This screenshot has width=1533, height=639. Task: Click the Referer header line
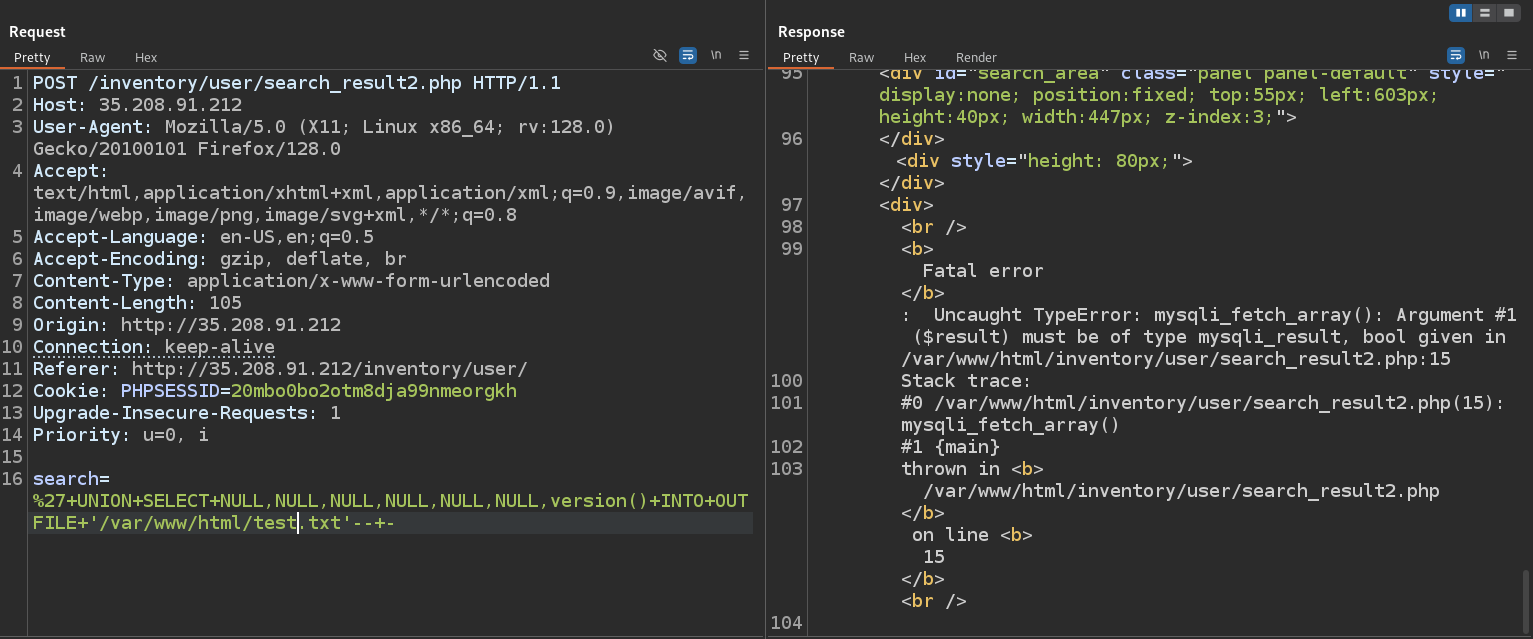click(280, 368)
